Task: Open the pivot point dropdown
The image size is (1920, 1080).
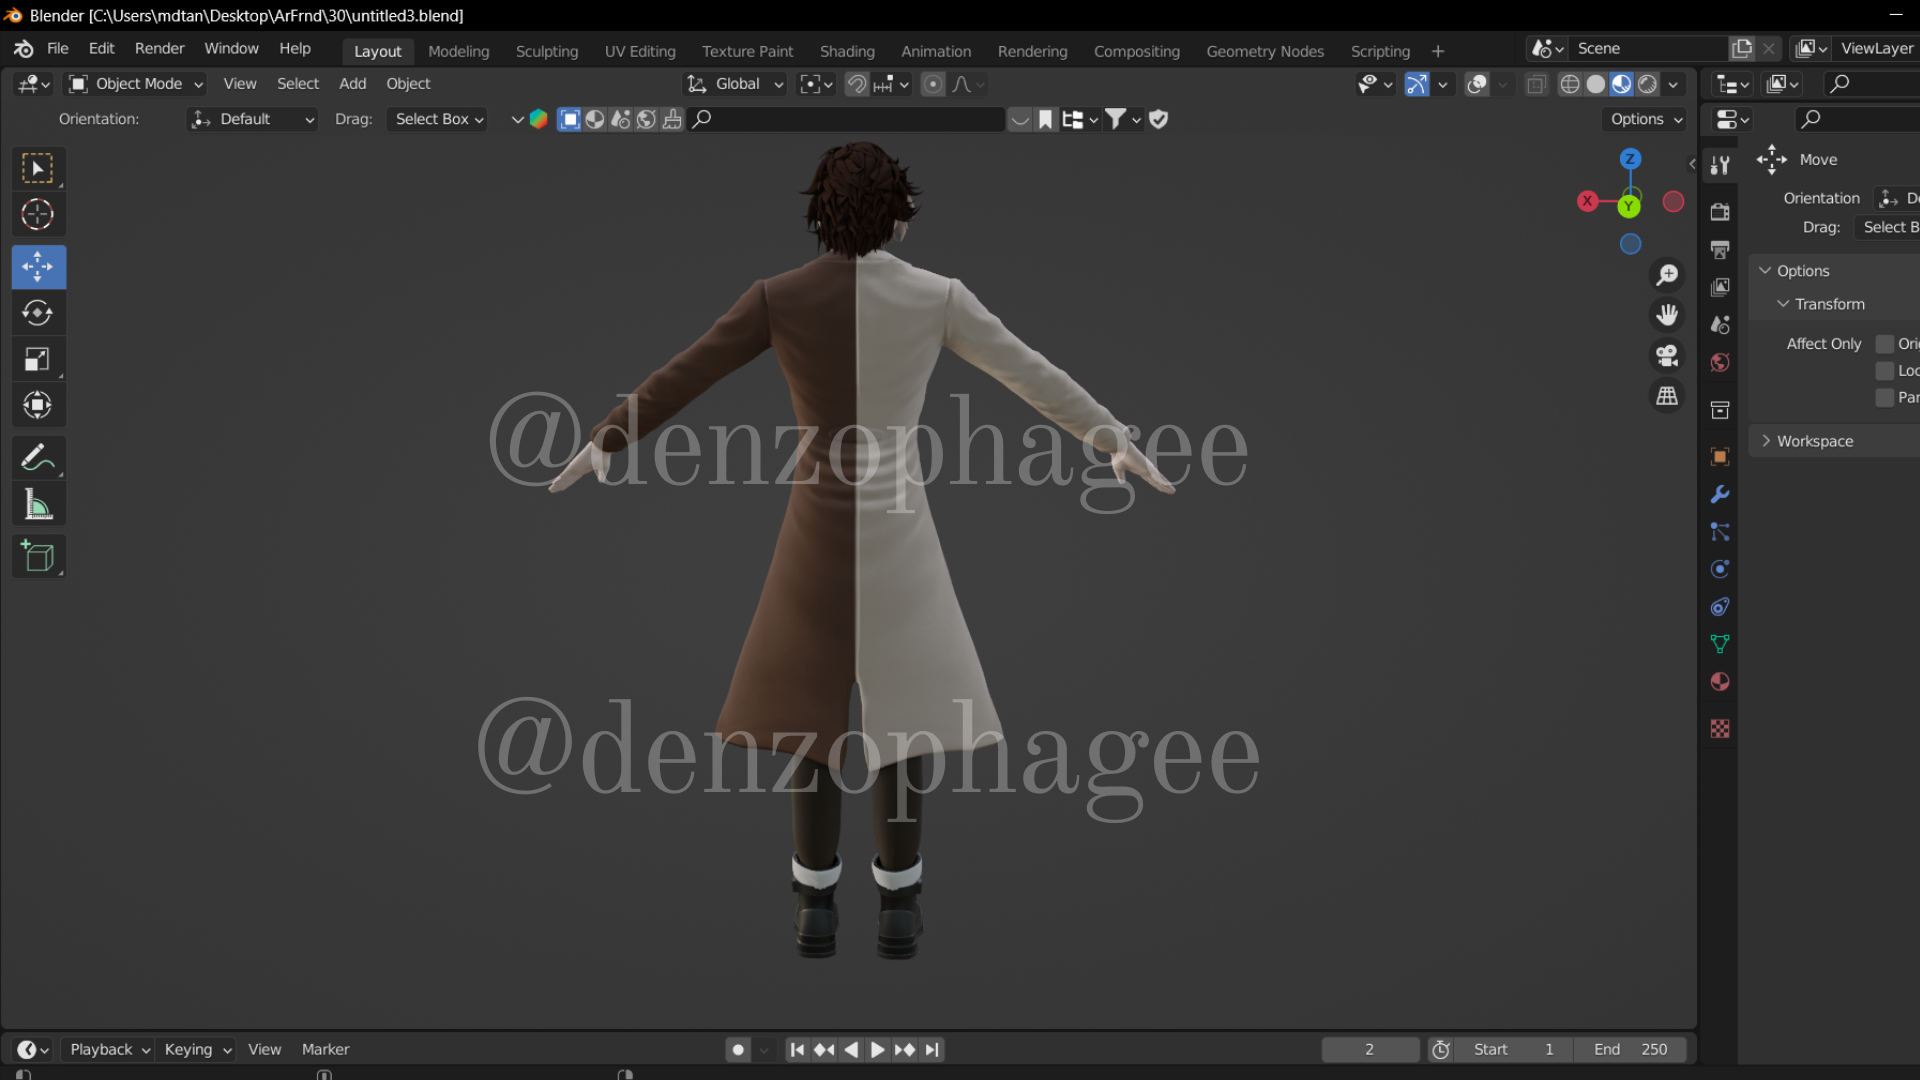Action: (816, 85)
